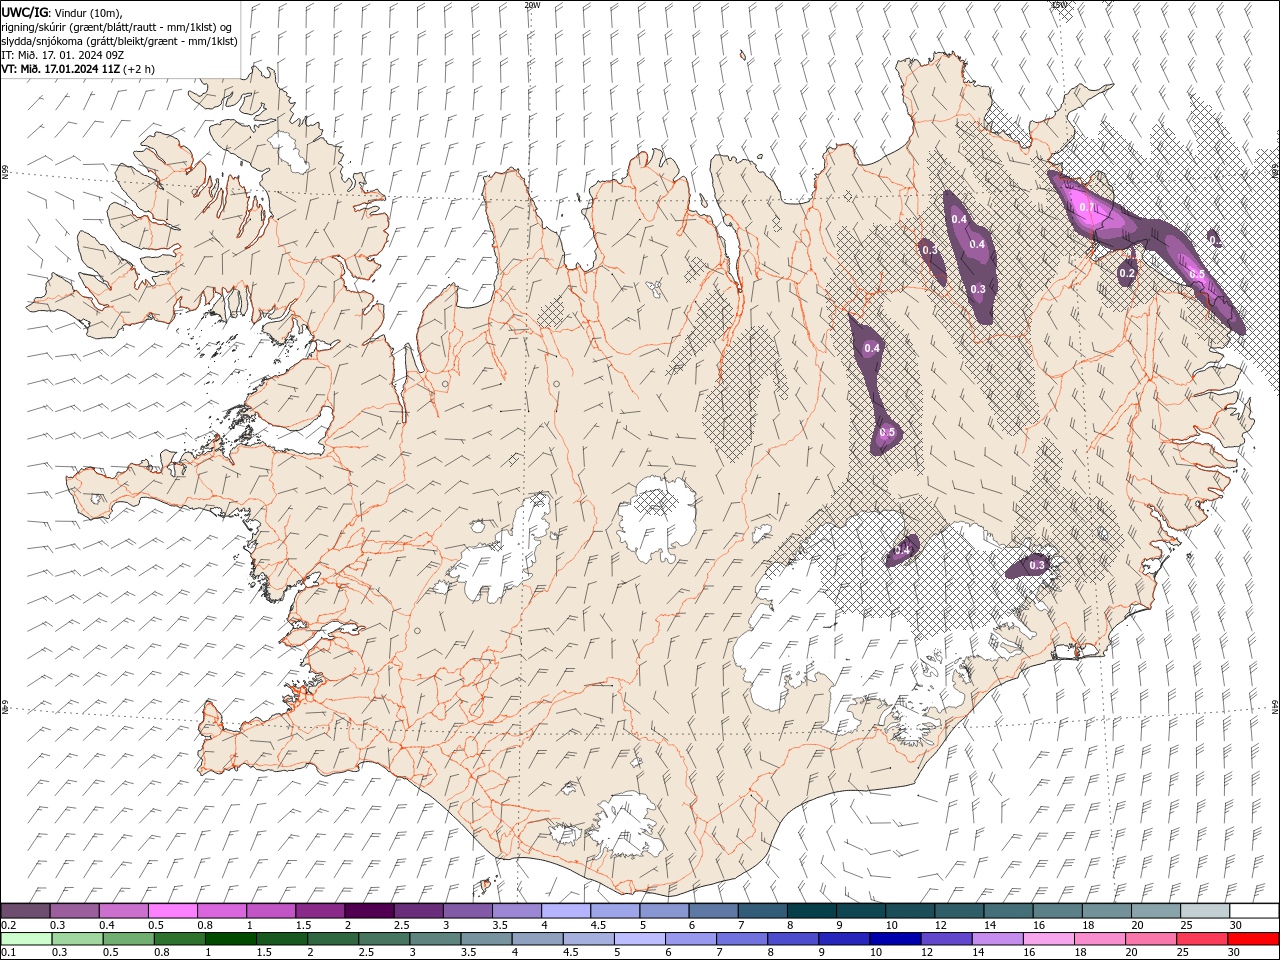Click the lower legend swatch starting at 25
Image resolution: width=1280 pixels, height=960 pixels.
1202,939
